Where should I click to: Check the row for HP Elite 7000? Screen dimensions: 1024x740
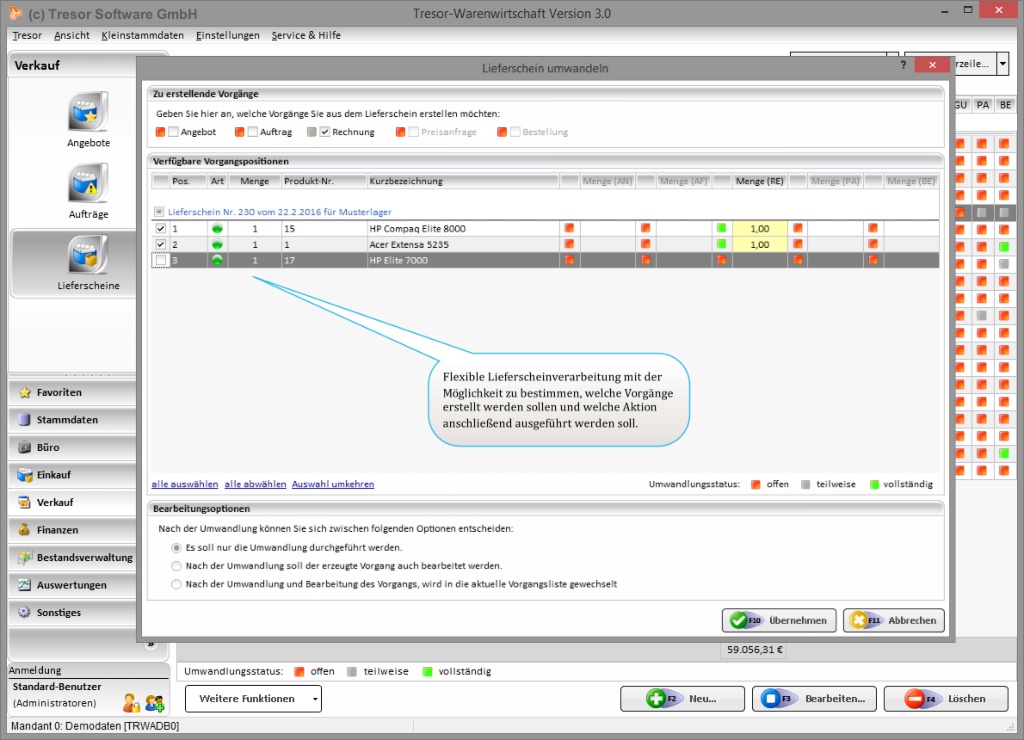[161, 260]
